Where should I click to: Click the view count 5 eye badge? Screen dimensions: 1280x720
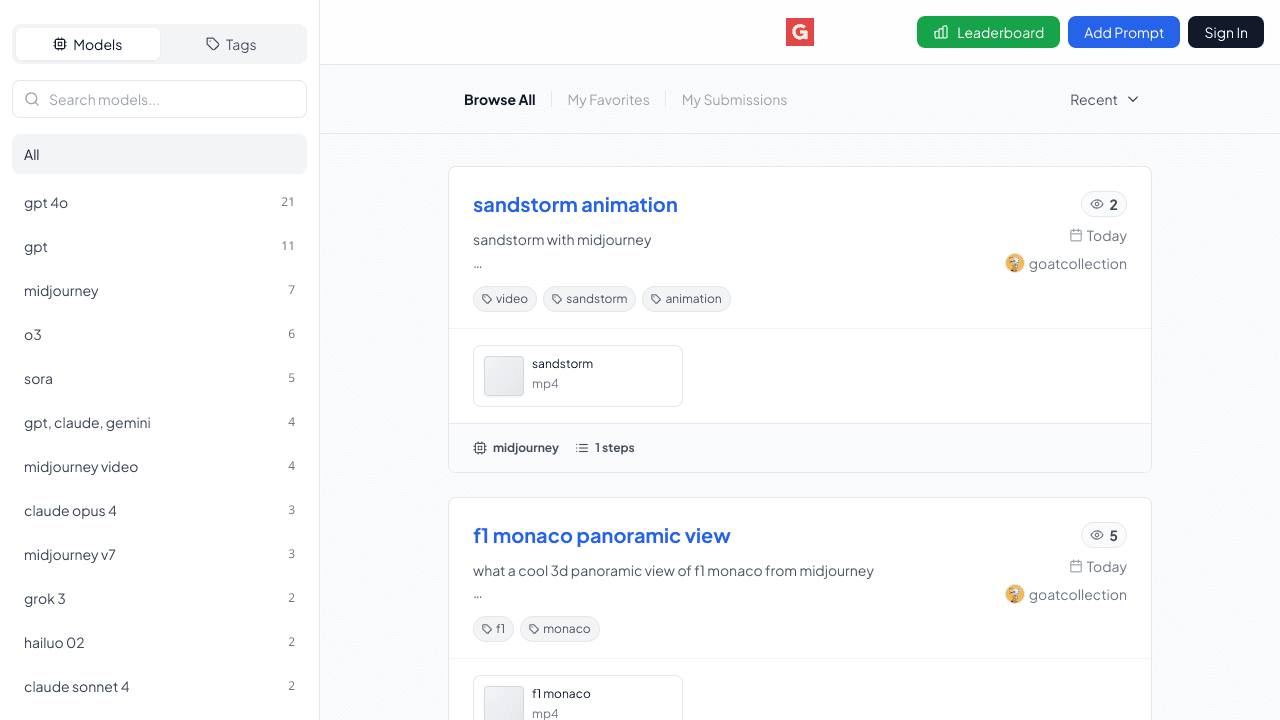1104,535
